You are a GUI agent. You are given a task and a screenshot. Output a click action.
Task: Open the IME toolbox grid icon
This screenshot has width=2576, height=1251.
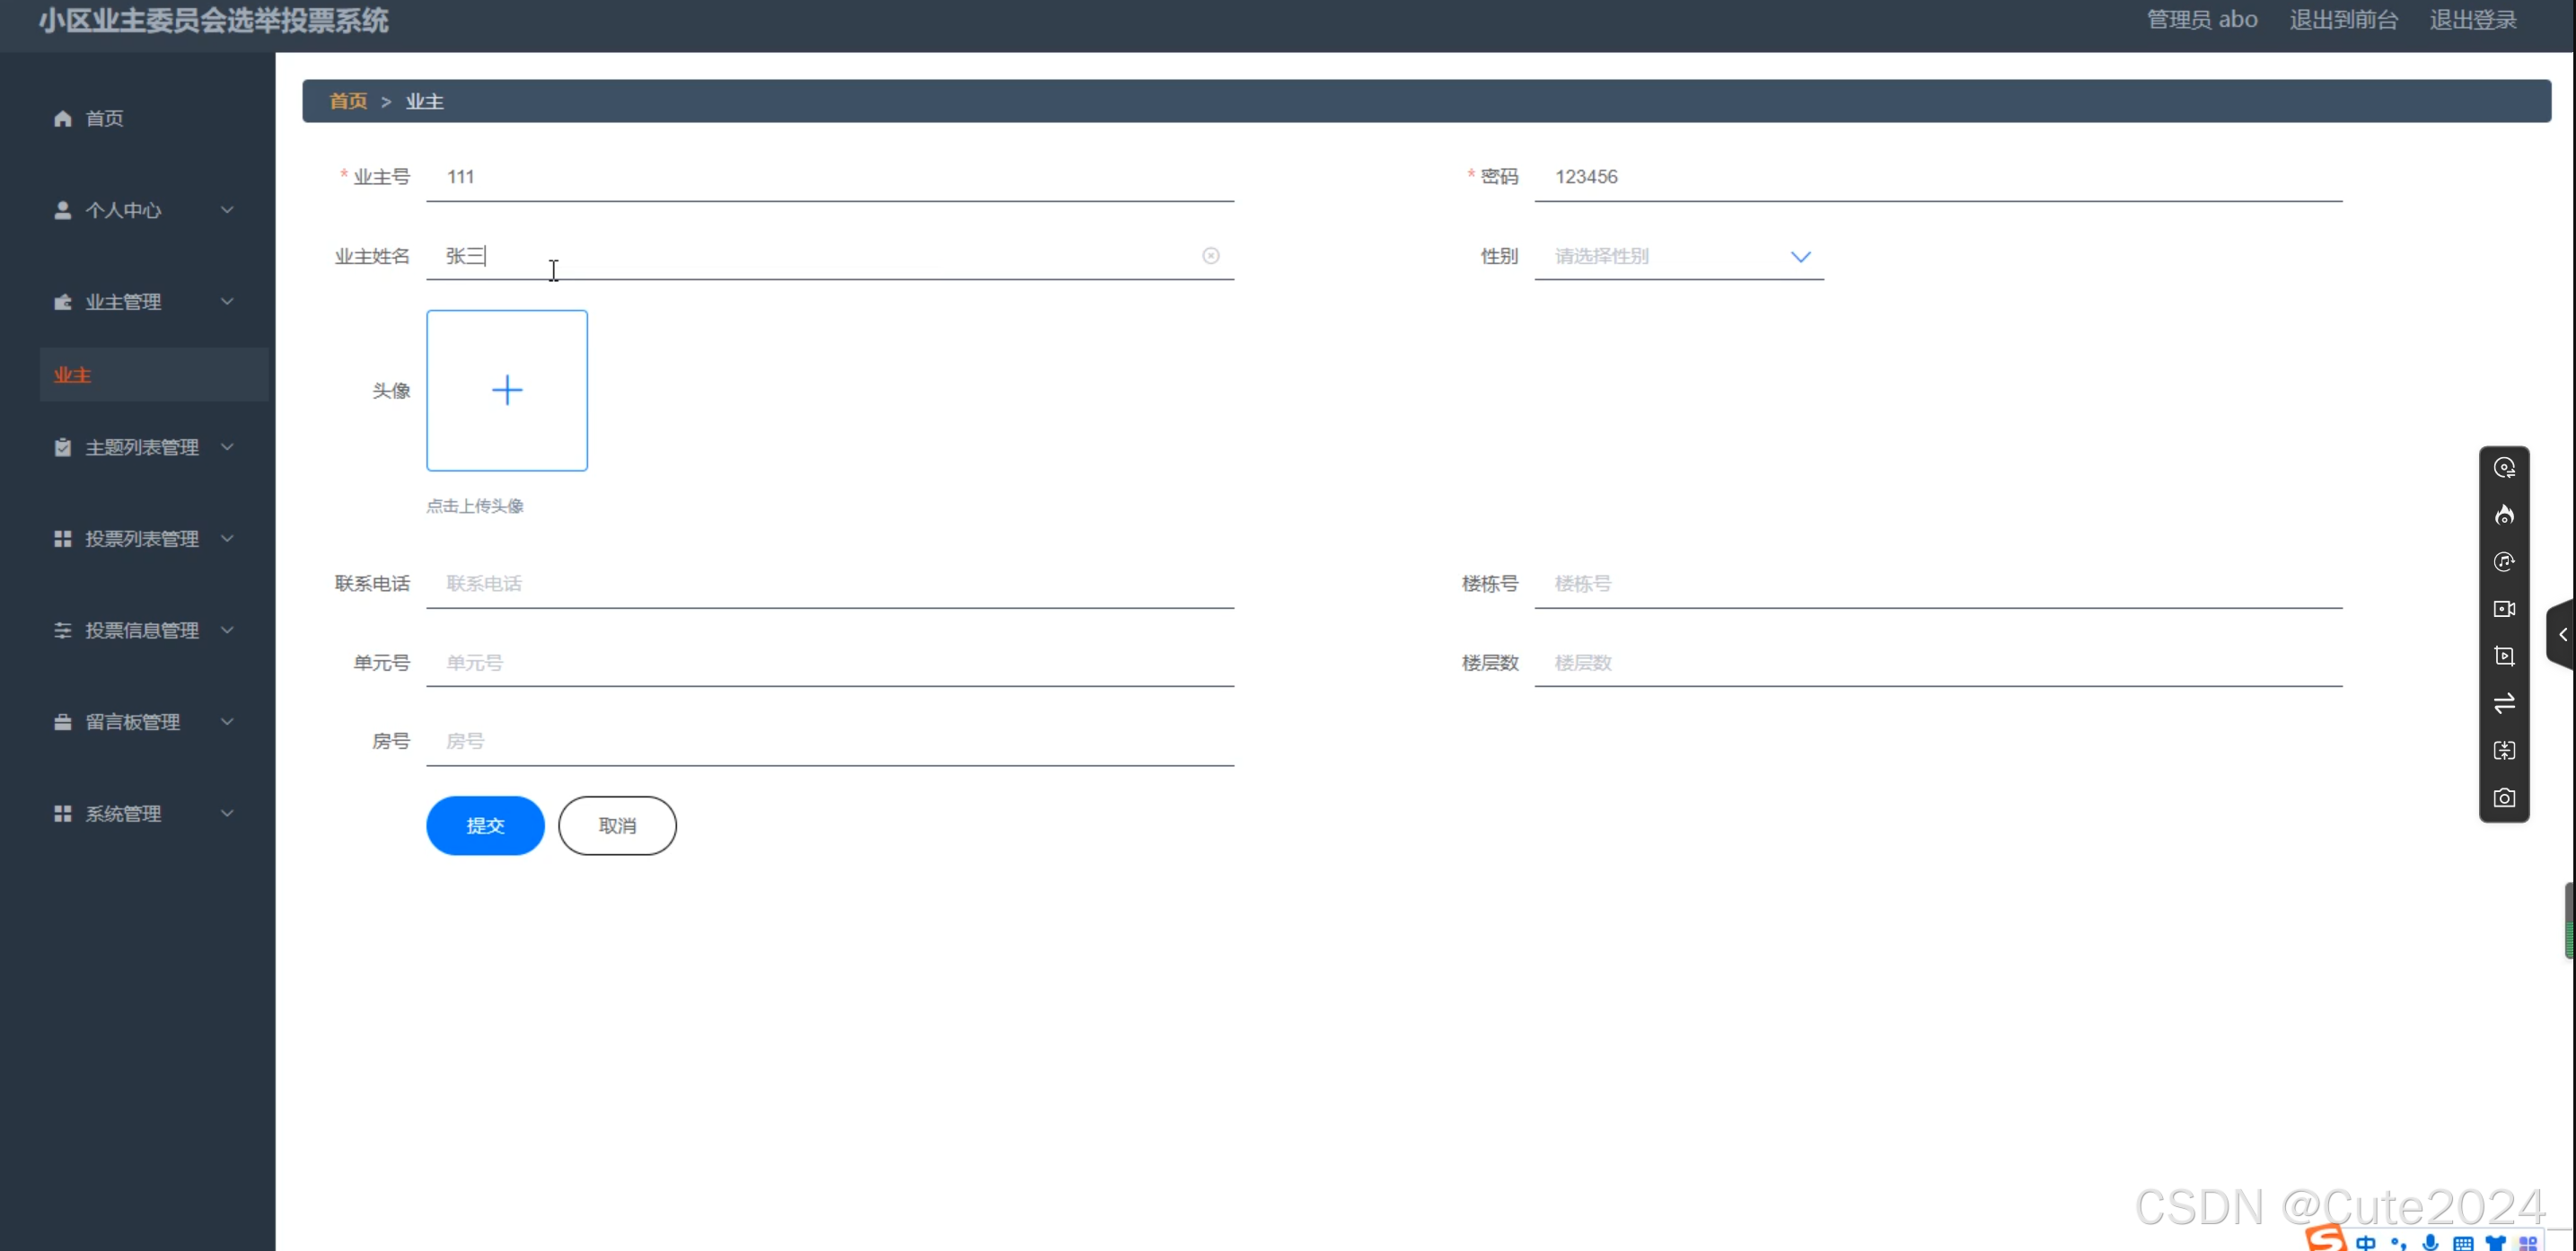[2528, 1243]
